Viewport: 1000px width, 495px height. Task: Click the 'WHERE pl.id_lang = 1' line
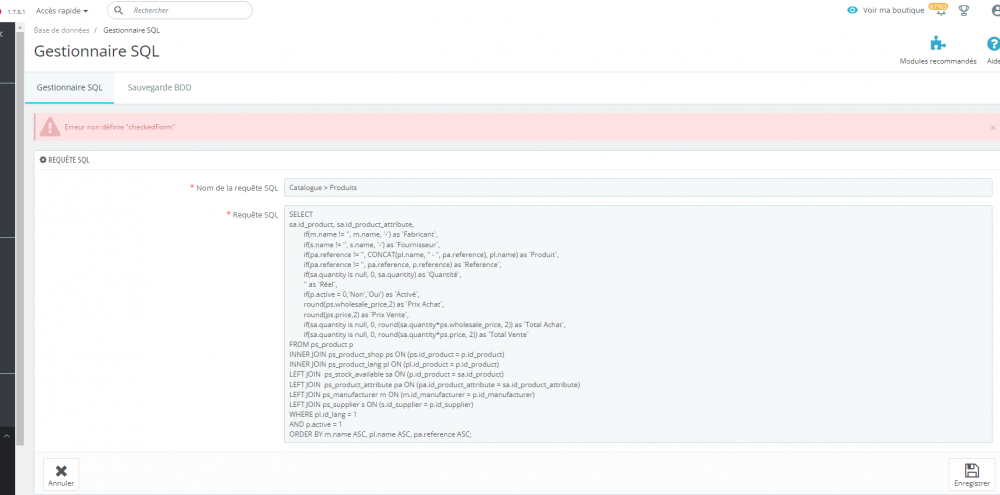click(323, 414)
